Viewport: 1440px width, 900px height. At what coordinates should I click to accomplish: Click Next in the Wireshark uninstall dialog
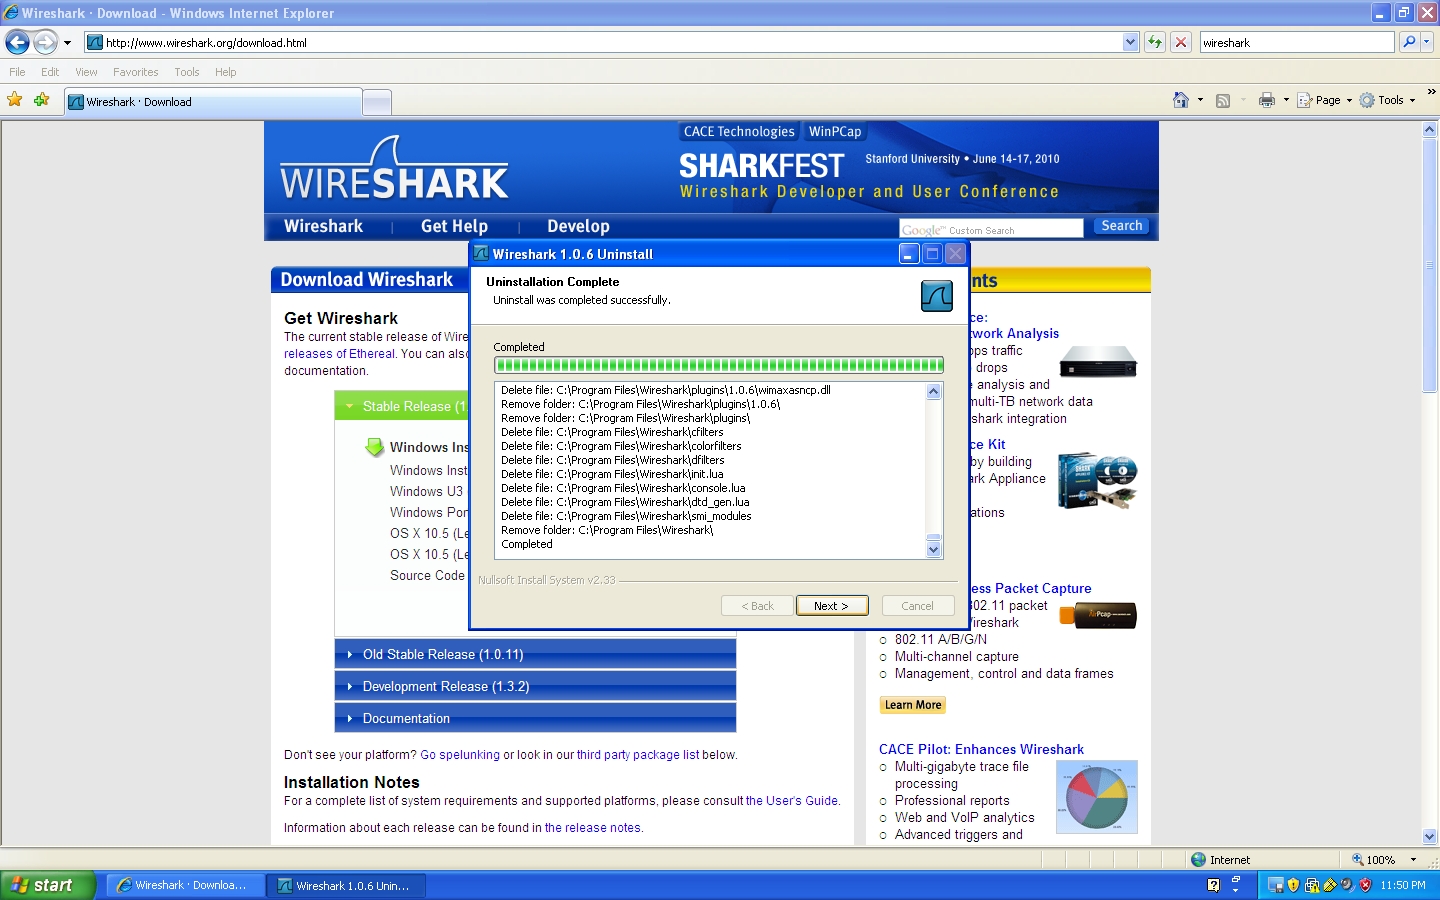pyautogui.click(x=832, y=606)
